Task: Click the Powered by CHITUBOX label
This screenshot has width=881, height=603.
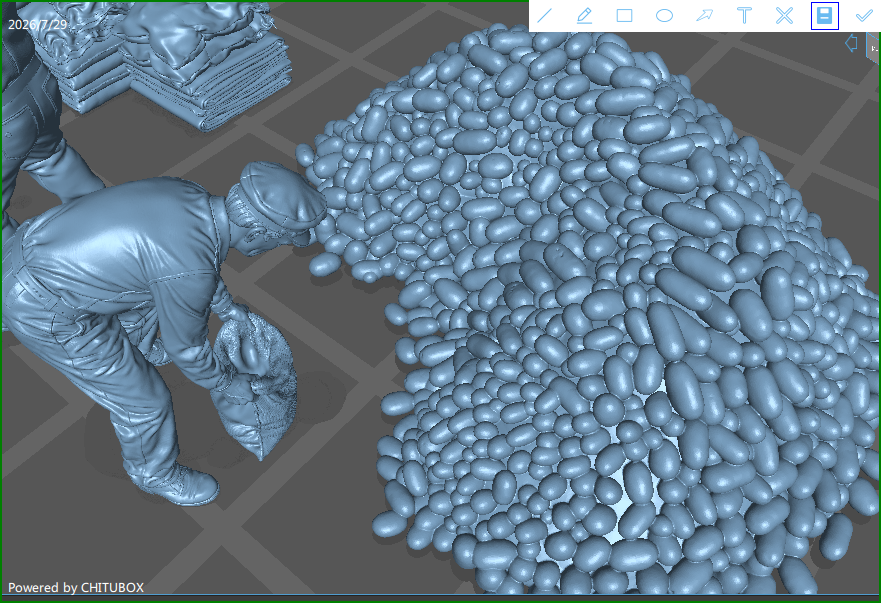Action: [x=76, y=587]
